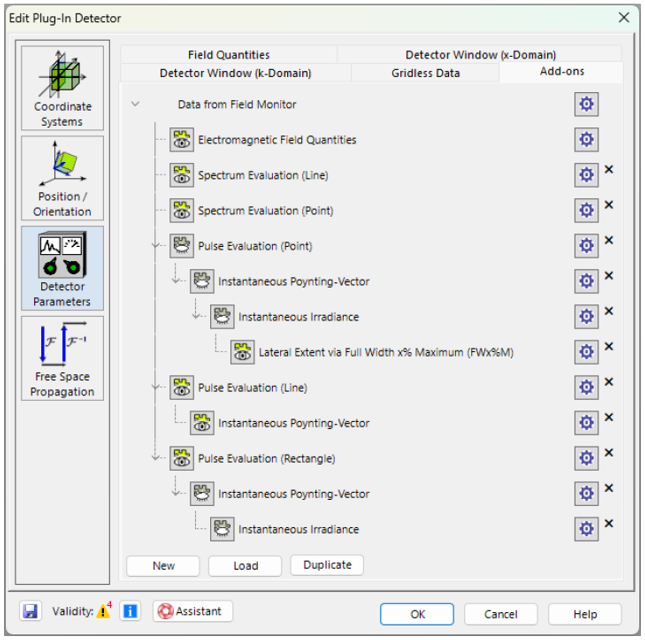Switch to the Field Quantities tab
The image size is (645, 640).
point(228,55)
